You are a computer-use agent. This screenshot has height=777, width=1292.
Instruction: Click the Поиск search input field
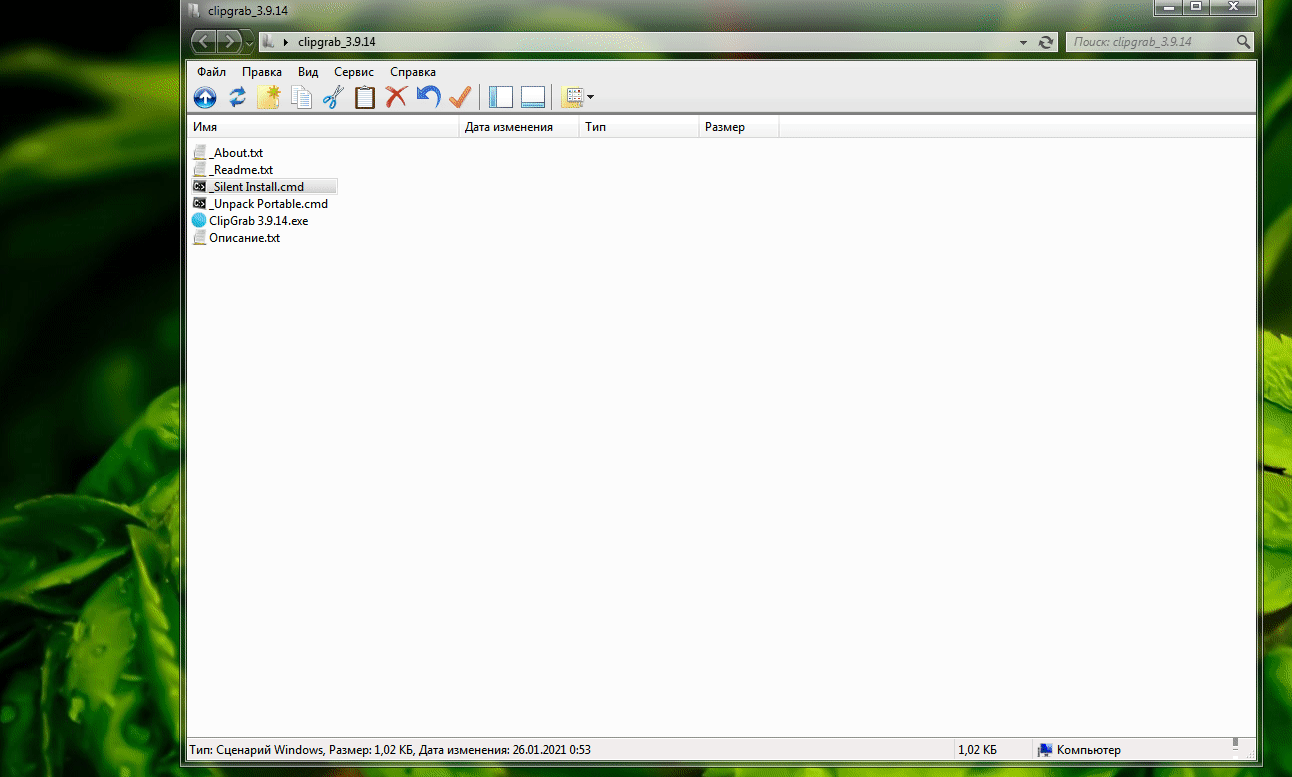[1150, 42]
